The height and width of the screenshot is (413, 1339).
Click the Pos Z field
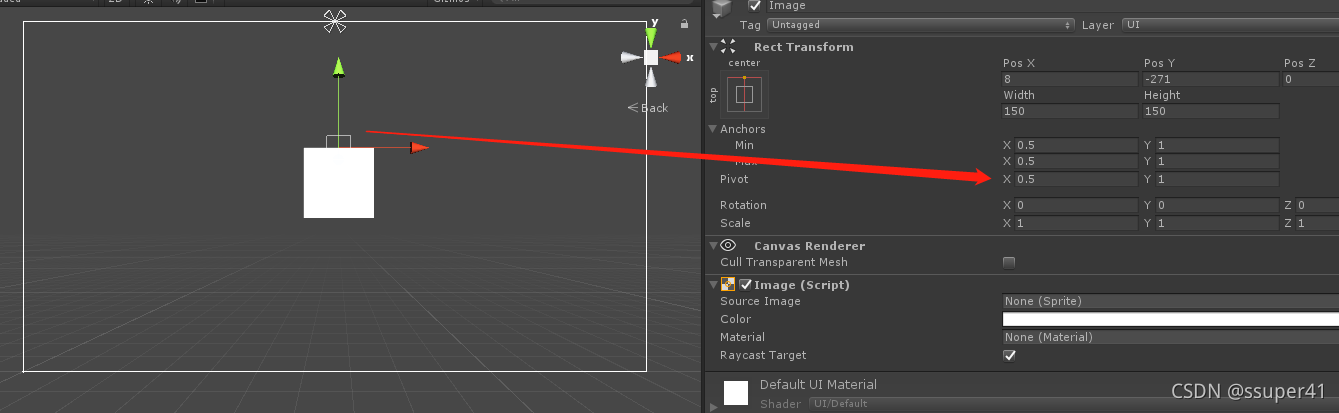[x=1312, y=79]
